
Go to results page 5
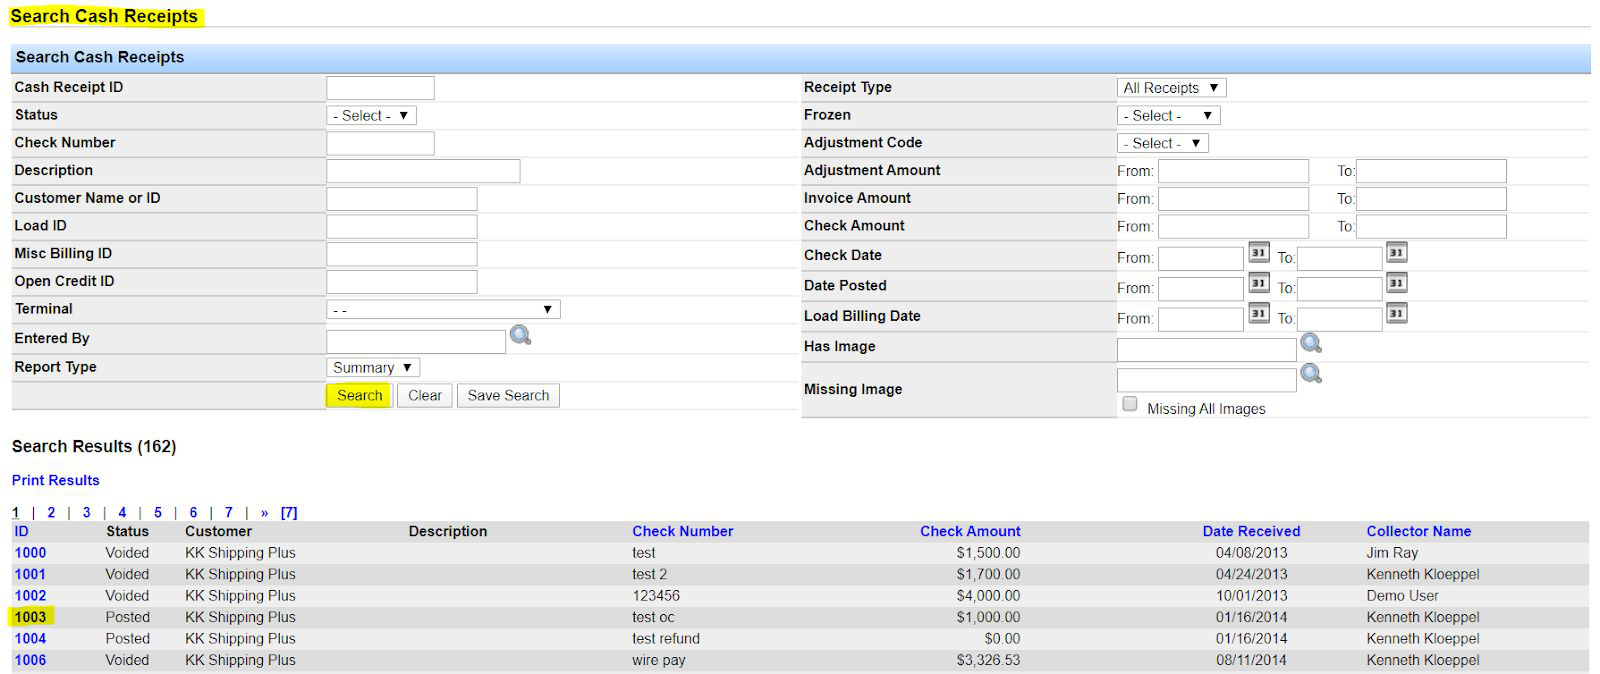click(x=158, y=512)
